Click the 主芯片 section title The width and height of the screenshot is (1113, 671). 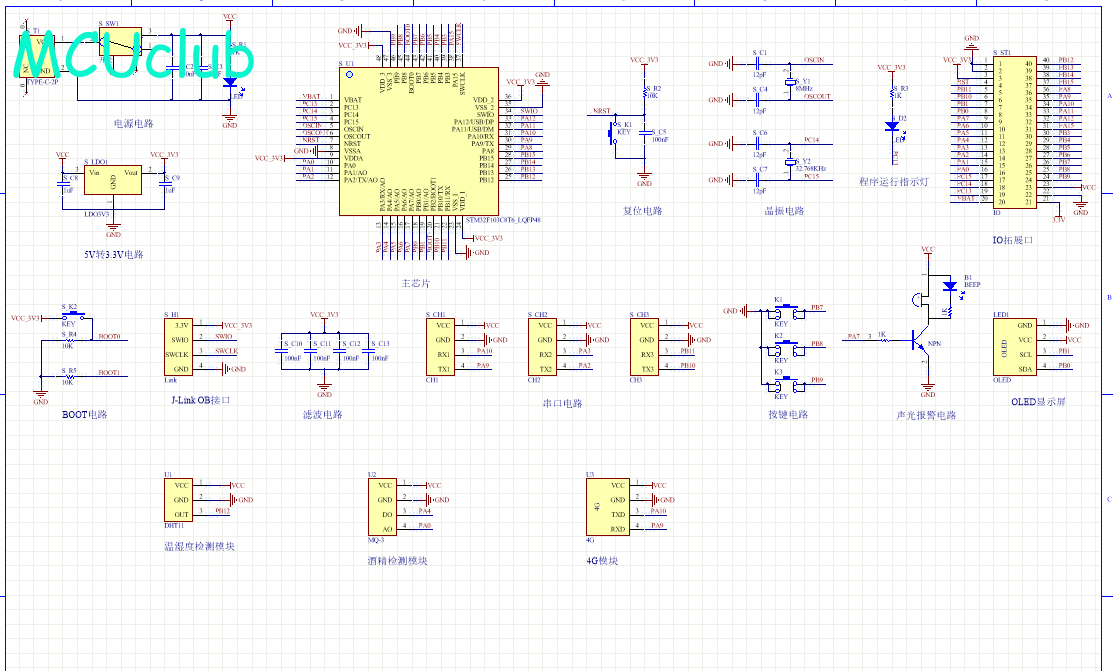(416, 283)
